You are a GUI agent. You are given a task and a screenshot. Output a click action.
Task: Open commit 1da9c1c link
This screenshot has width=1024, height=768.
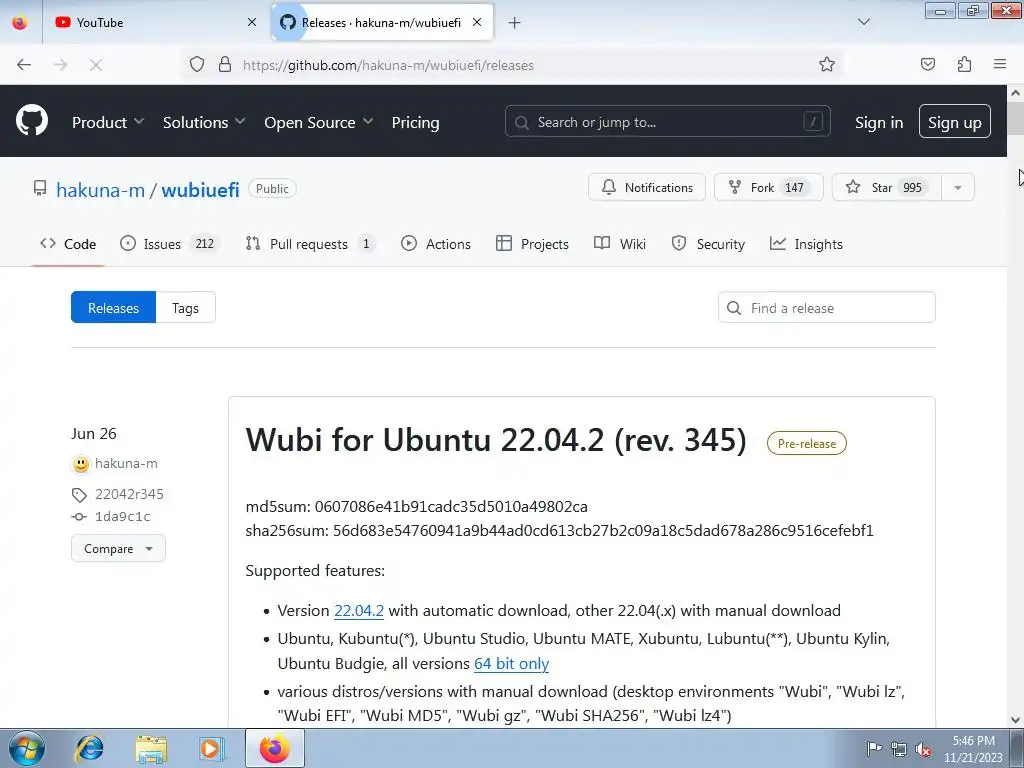tap(123, 517)
